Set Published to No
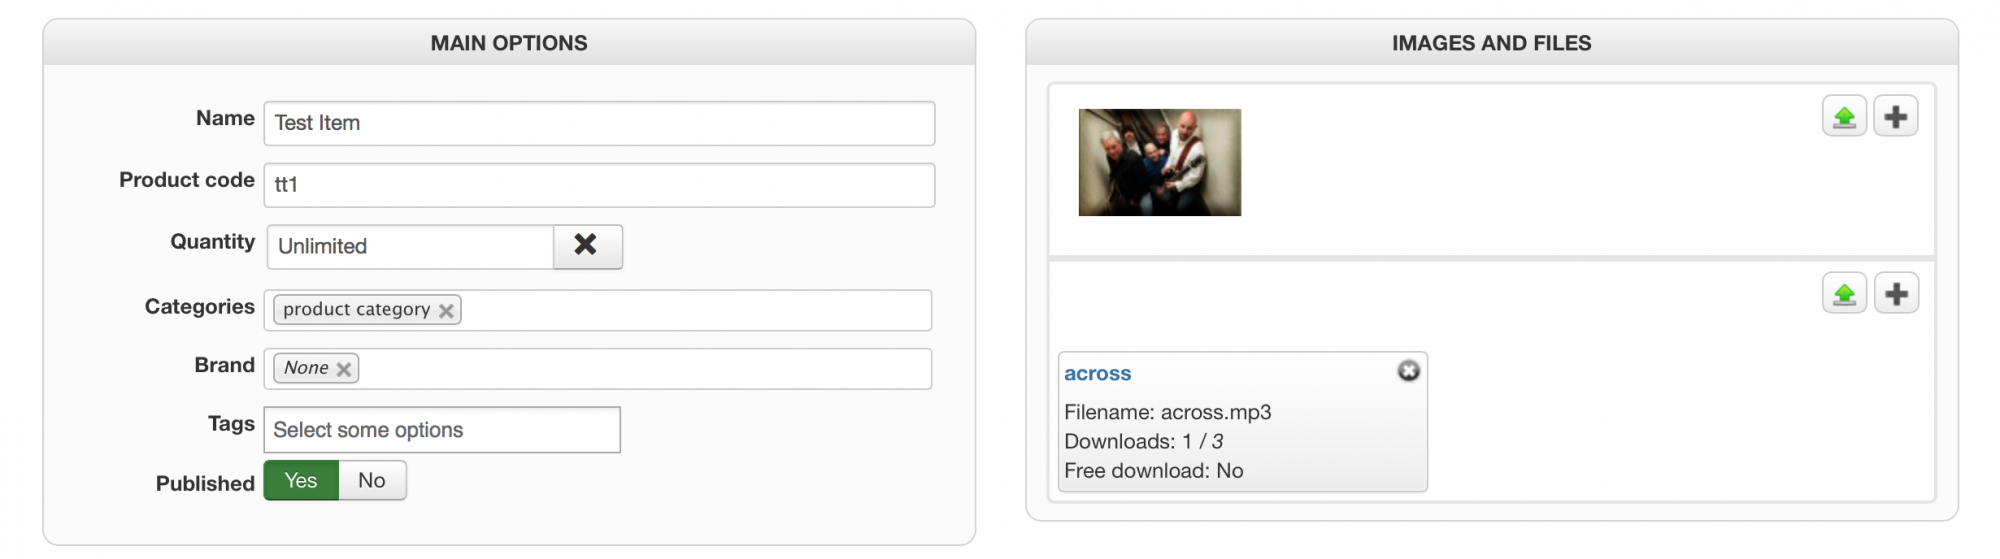2000x559 pixels. coord(372,481)
